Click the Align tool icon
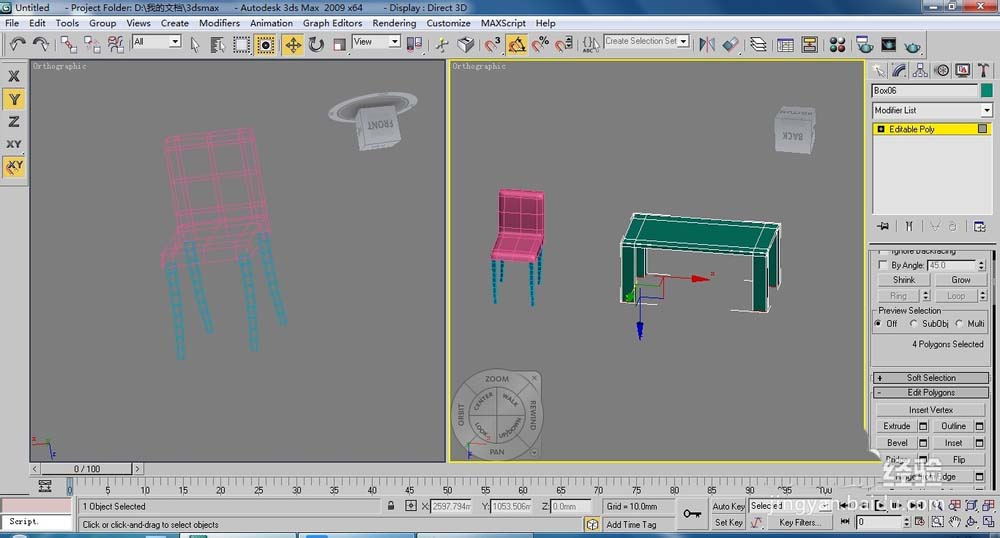The width and height of the screenshot is (1000, 538). 731,44
